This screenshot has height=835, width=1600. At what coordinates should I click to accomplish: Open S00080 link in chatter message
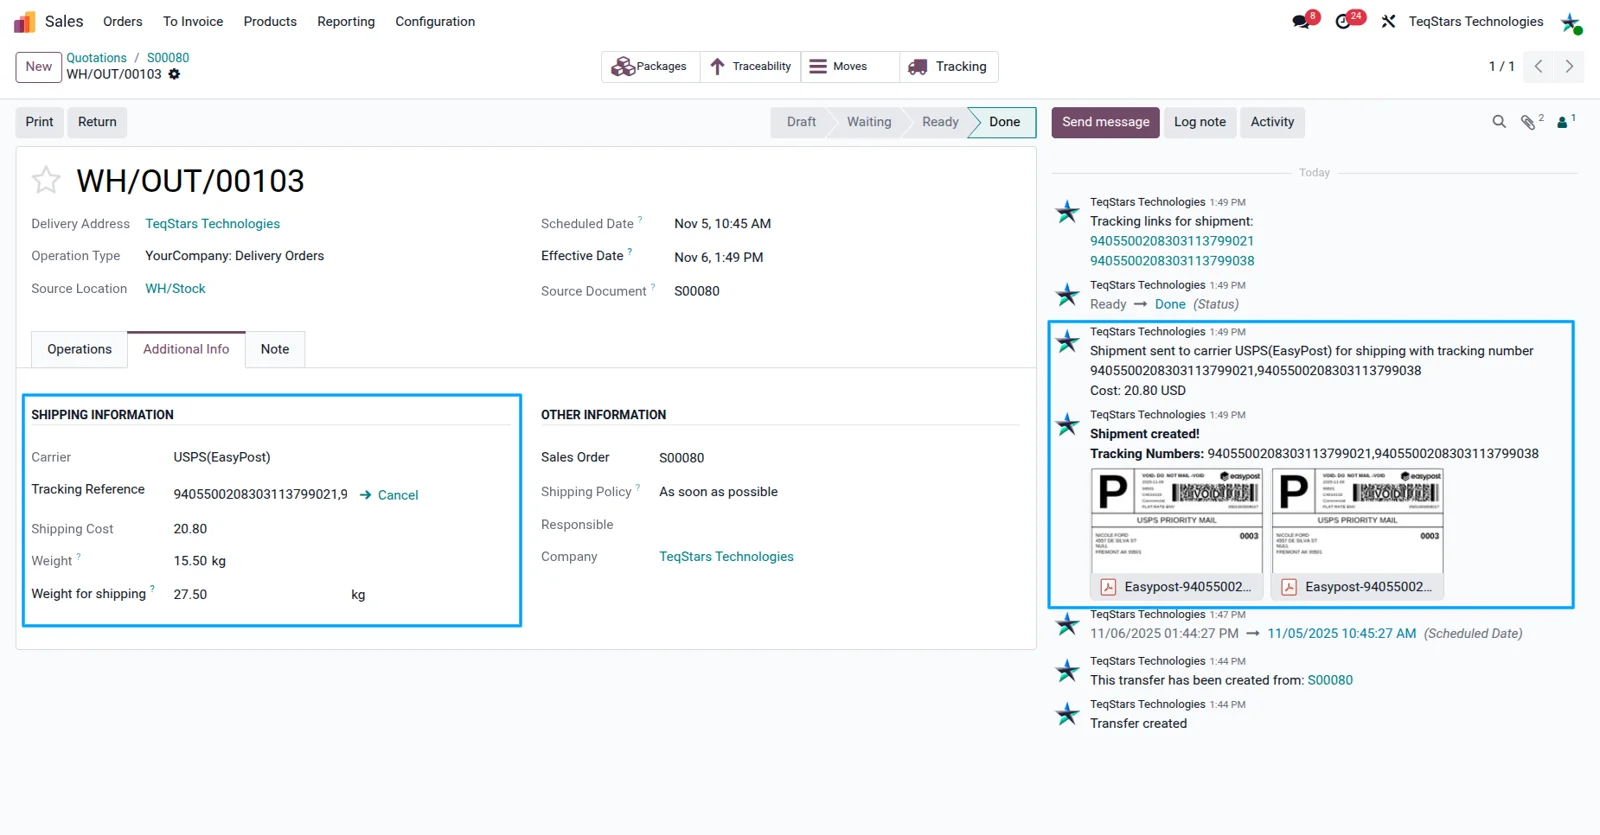[x=1330, y=680]
